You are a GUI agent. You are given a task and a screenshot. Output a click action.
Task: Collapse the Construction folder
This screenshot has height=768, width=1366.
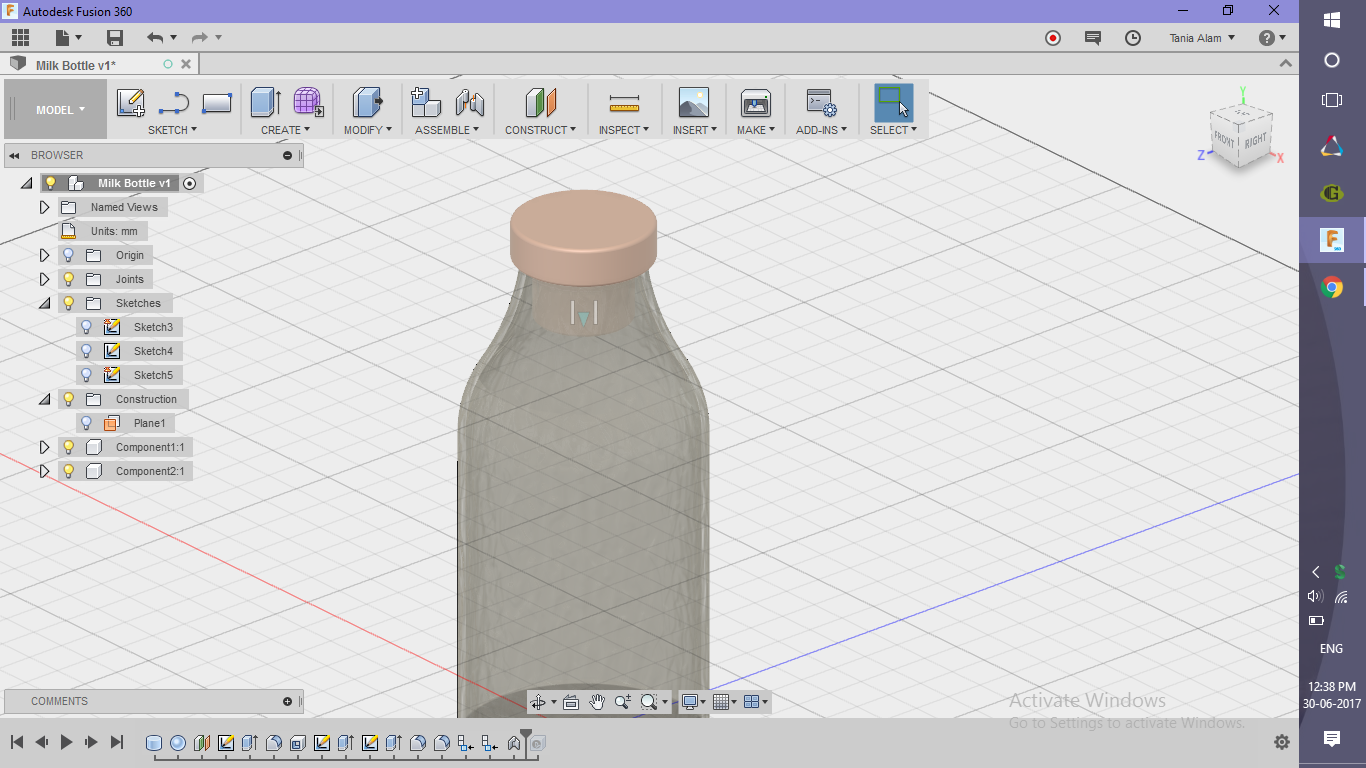tap(44, 399)
